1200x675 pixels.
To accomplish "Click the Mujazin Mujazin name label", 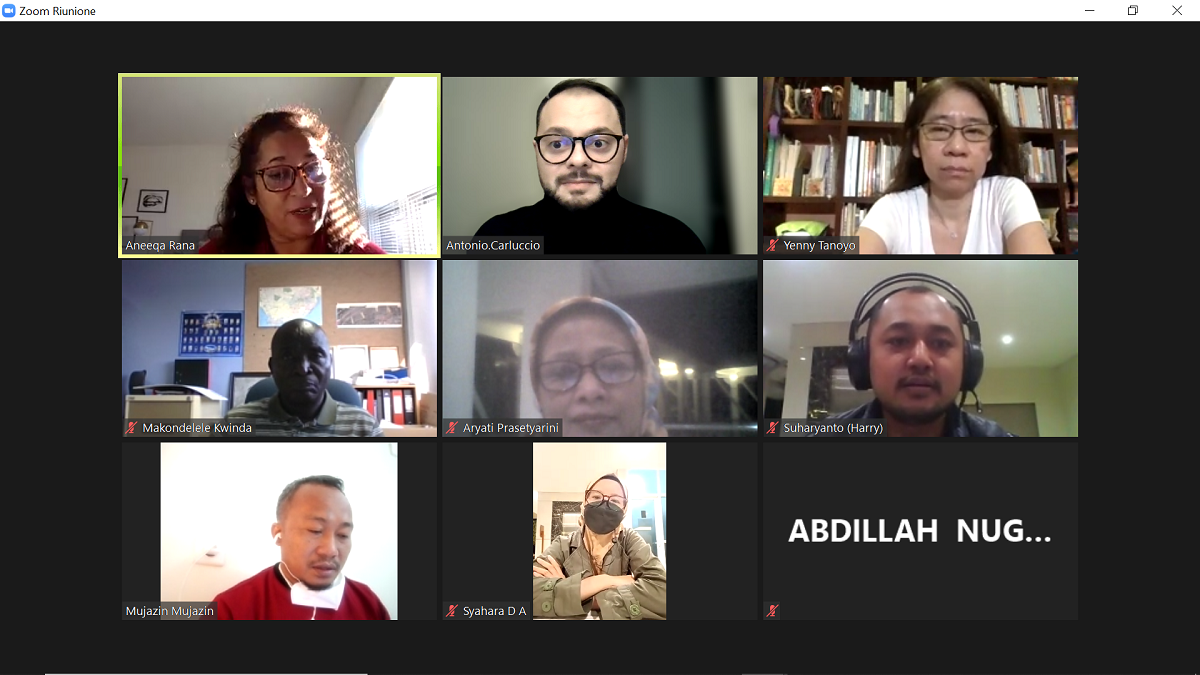I will [170, 611].
